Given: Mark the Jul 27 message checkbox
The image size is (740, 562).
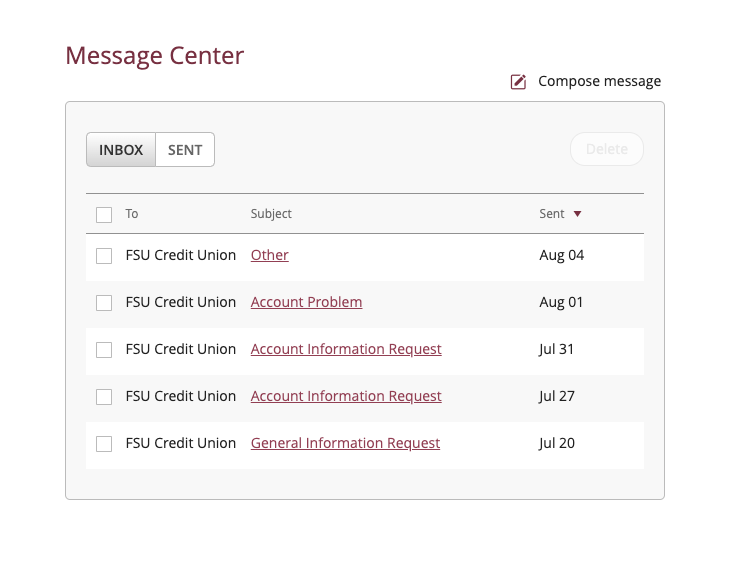Looking at the screenshot, I should tap(104, 397).
